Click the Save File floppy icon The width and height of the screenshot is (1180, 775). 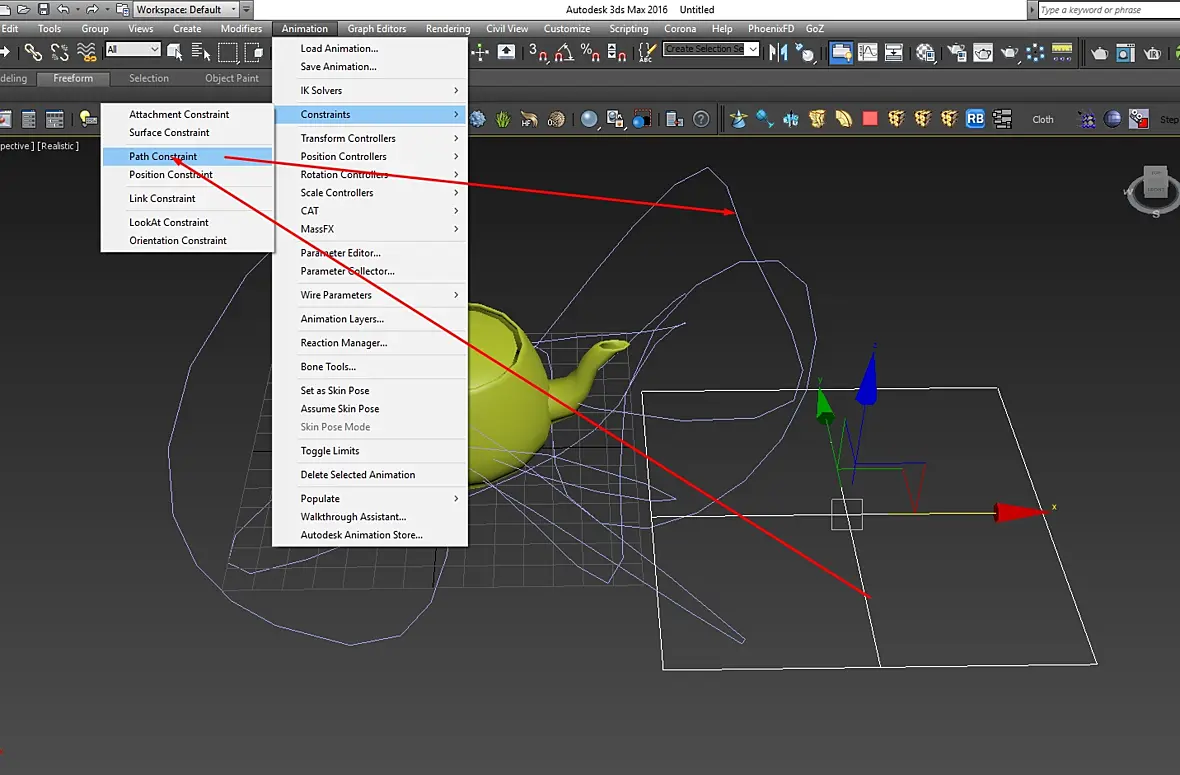[44, 9]
